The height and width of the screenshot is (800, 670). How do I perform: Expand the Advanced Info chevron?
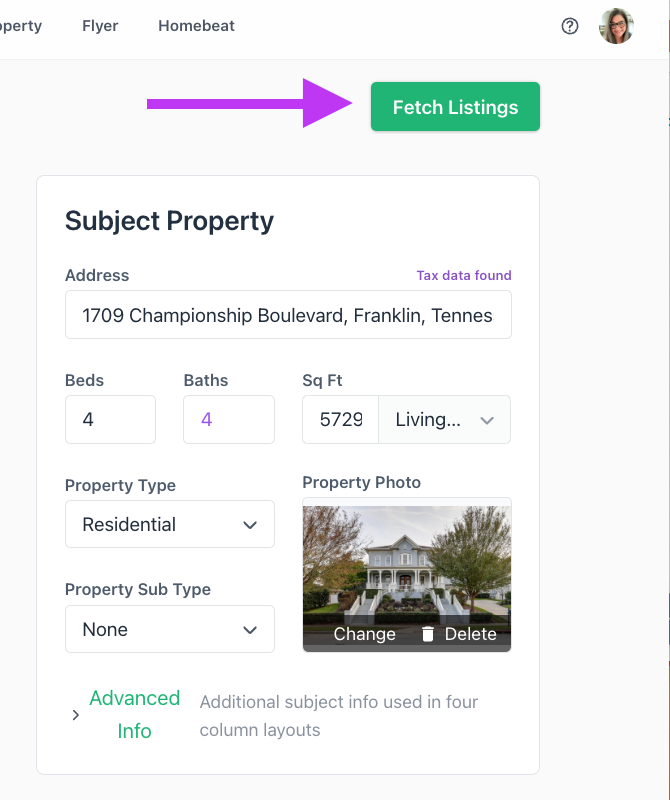click(x=76, y=715)
